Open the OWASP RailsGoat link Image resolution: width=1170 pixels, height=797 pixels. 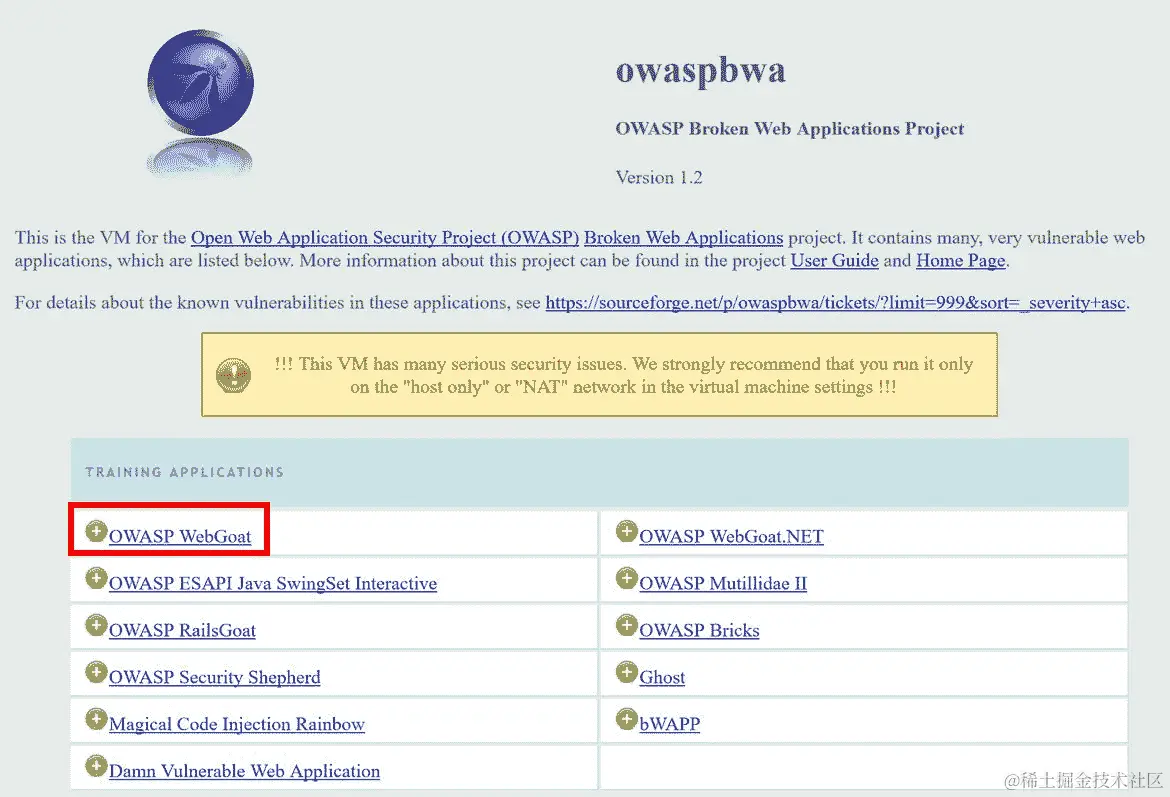click(x=182, y=631)
